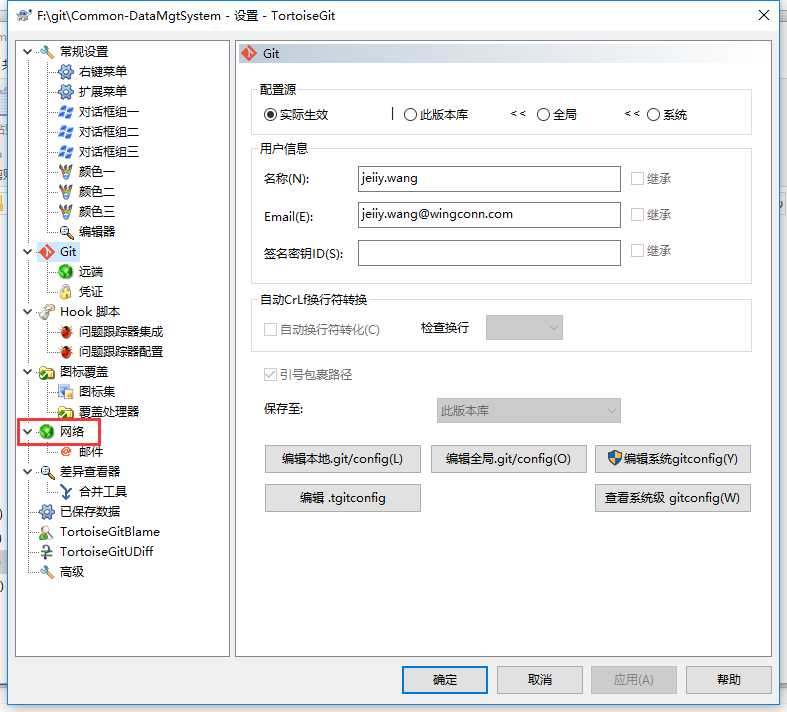This screenshot has height=712, width=787.
Task: Click the 编辑全局.git/config(O) button
Action: [x=508, y=459]
